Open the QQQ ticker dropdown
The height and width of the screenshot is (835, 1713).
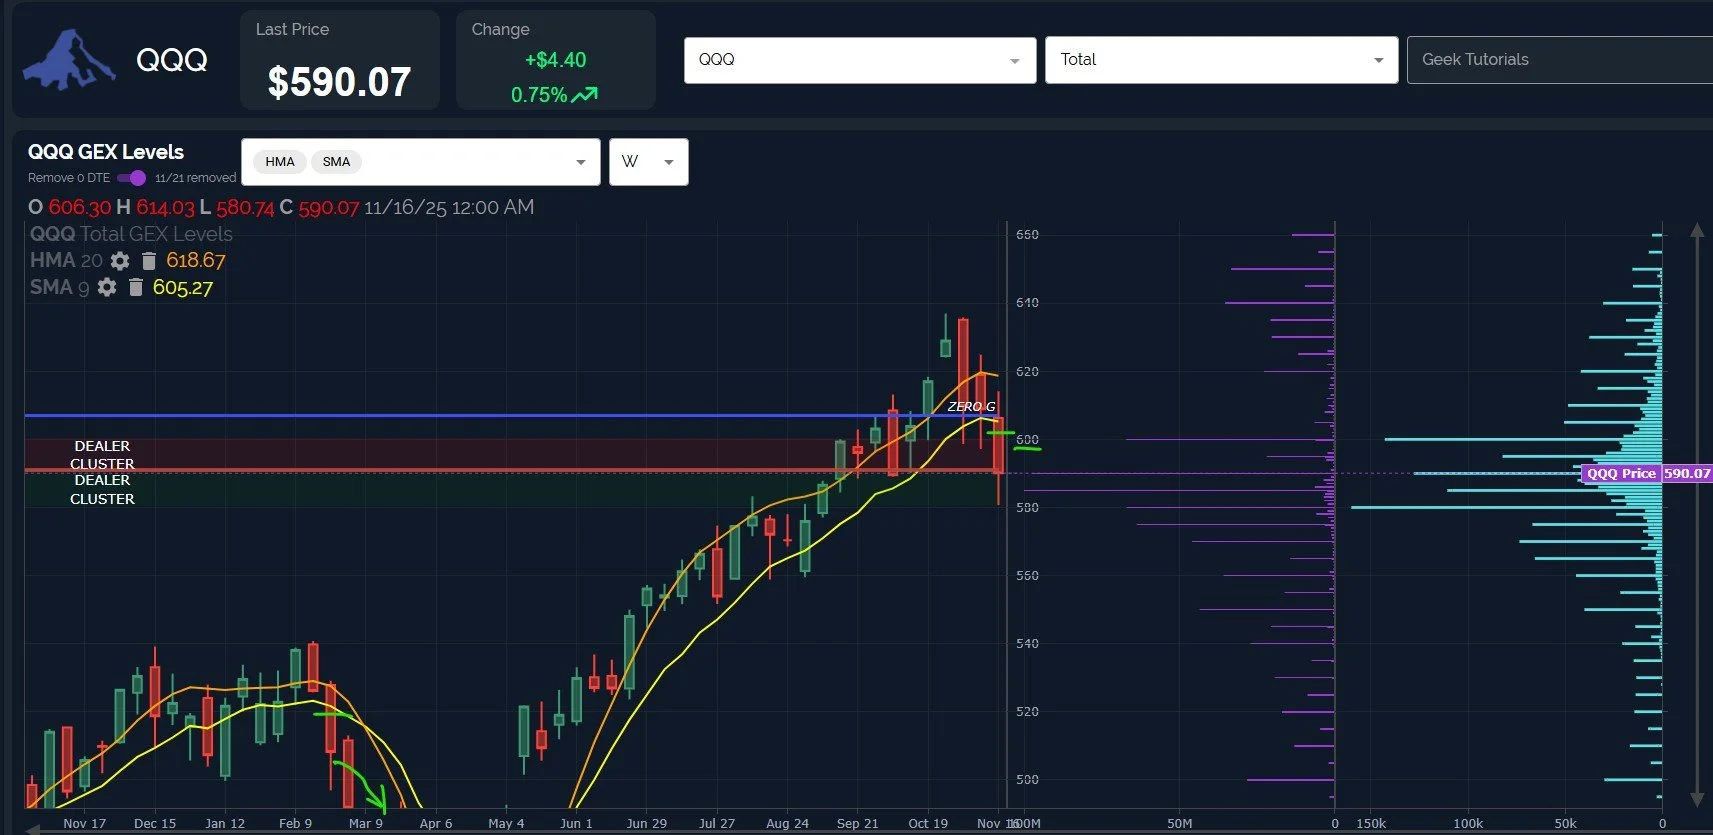860,60
